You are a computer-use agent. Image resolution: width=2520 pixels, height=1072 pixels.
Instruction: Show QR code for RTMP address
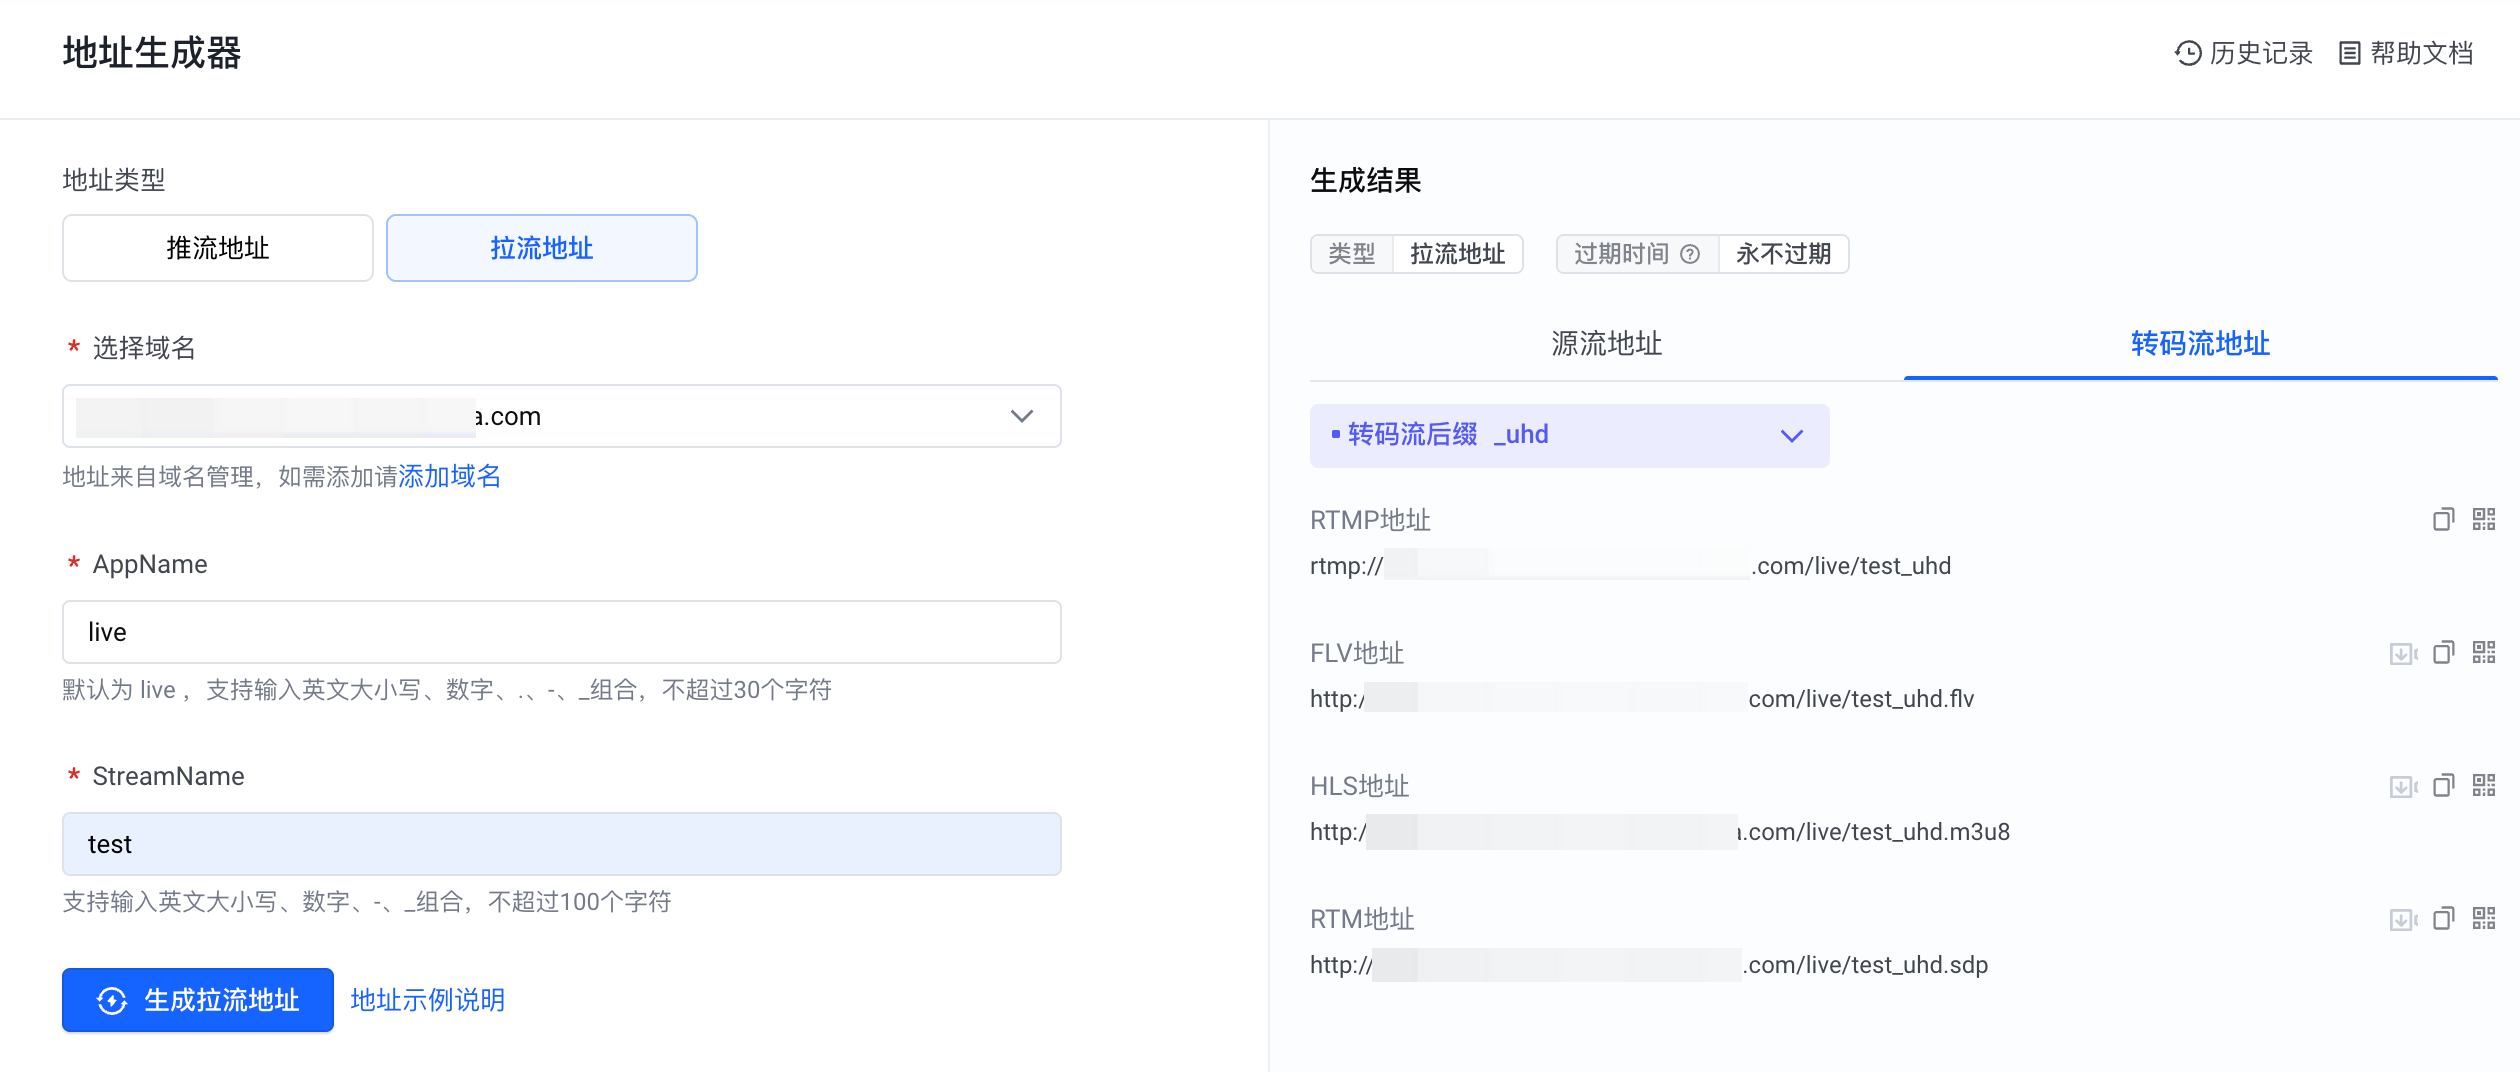pos(2484,519)
